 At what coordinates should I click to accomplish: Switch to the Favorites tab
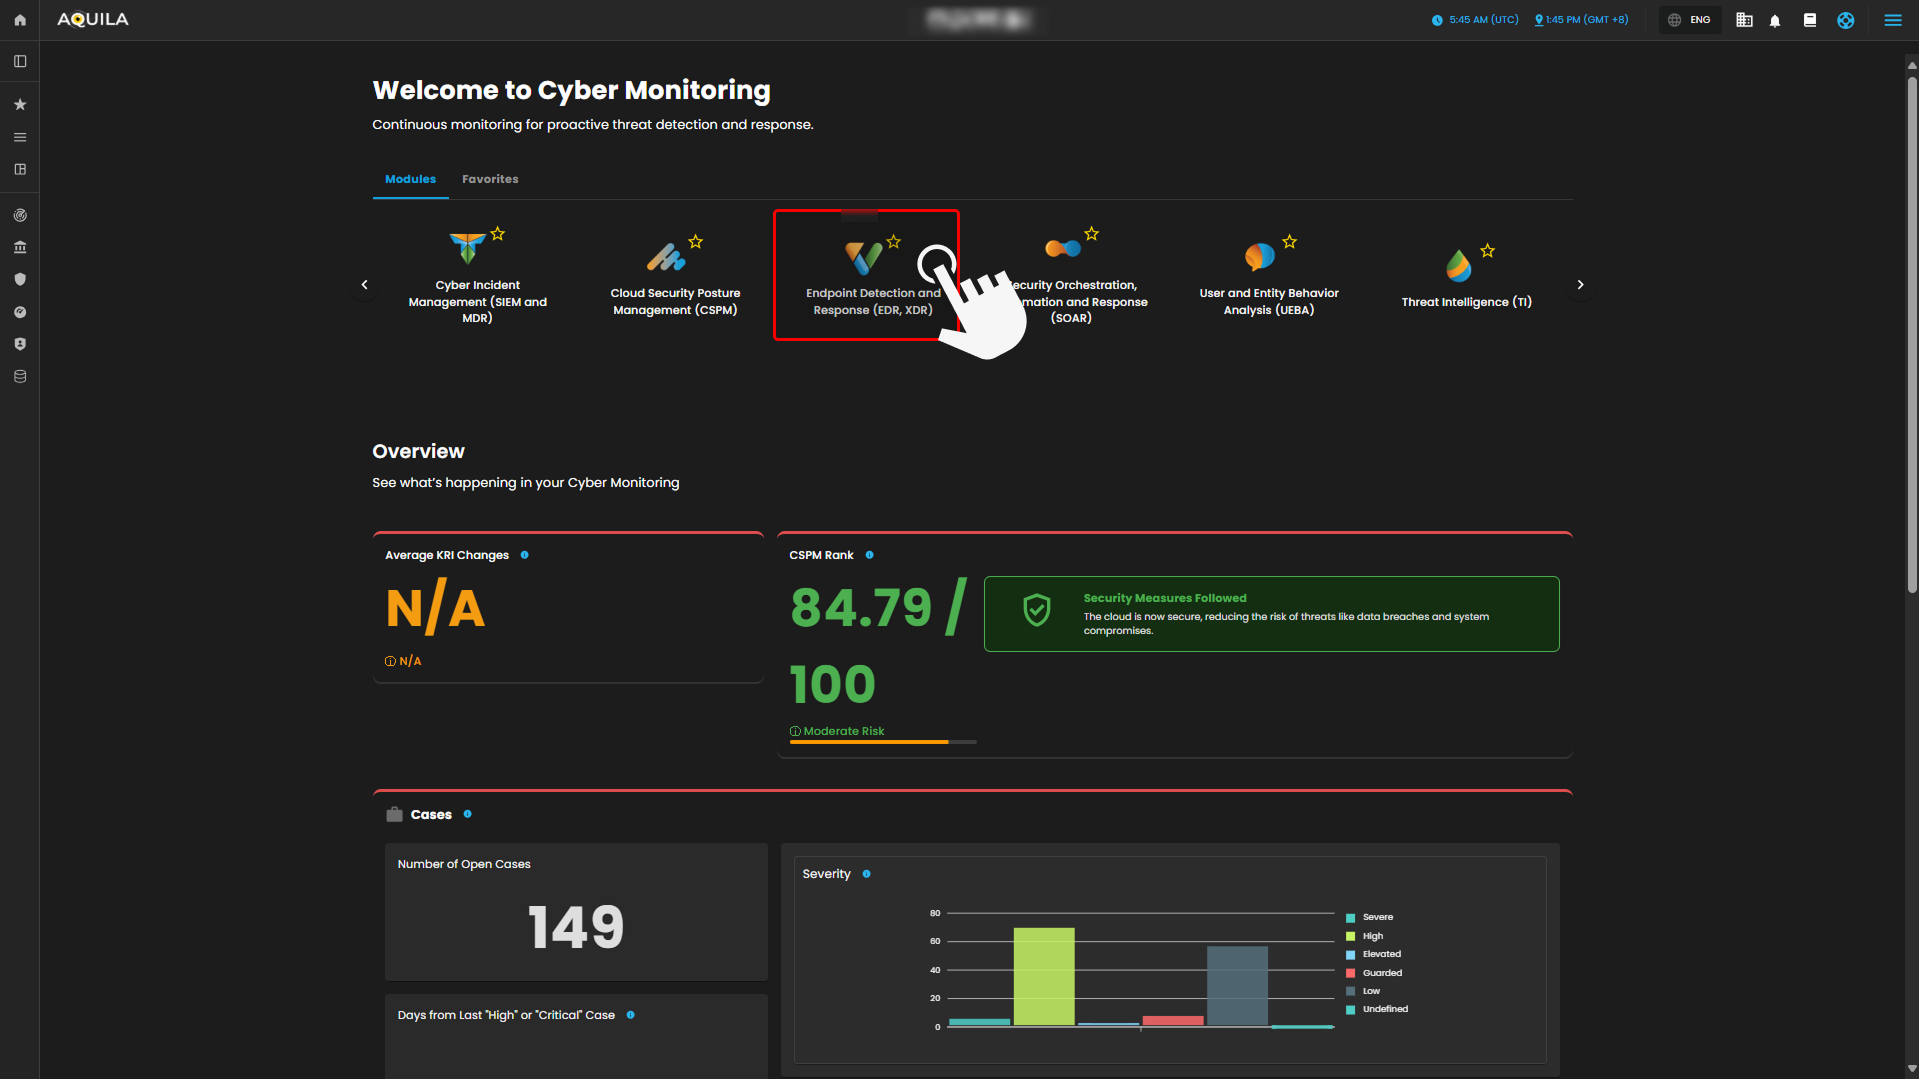(490, 180)
